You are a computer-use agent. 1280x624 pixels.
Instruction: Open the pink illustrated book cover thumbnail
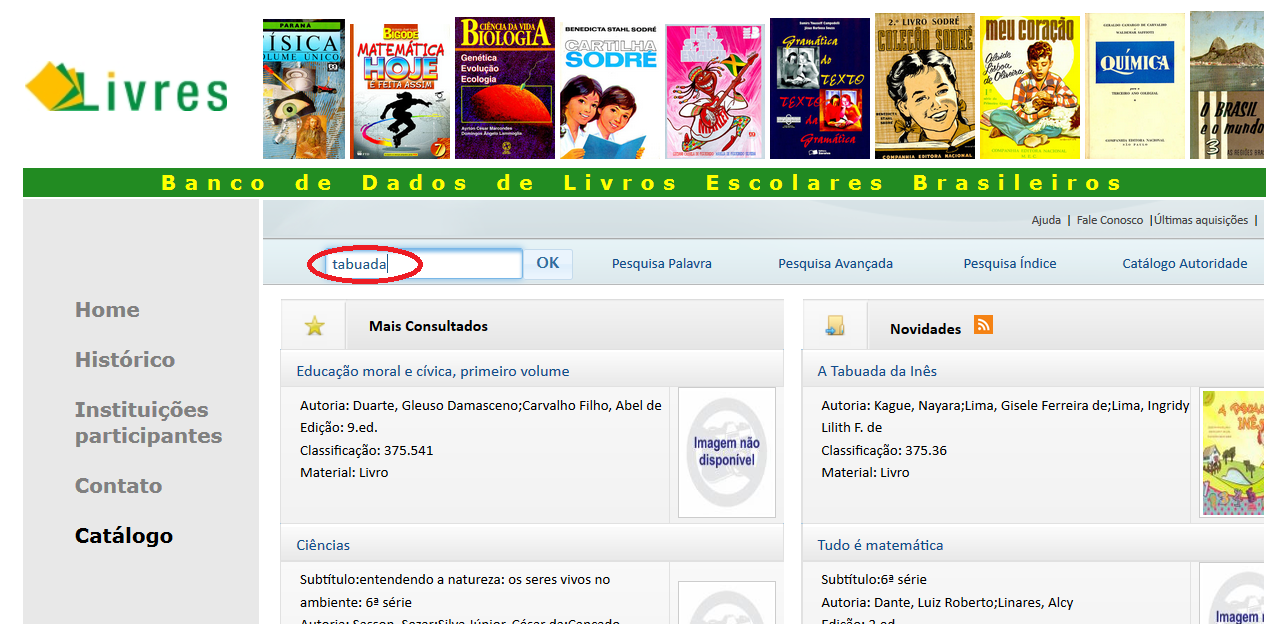point(715,91)
